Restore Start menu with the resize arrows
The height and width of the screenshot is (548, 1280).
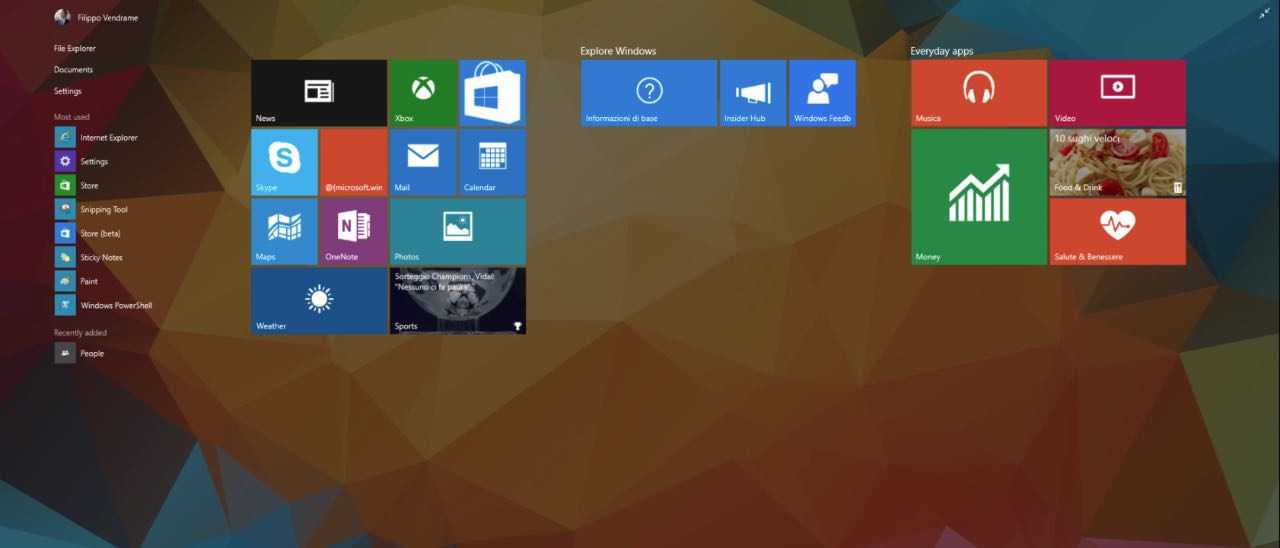[1264, 13]
